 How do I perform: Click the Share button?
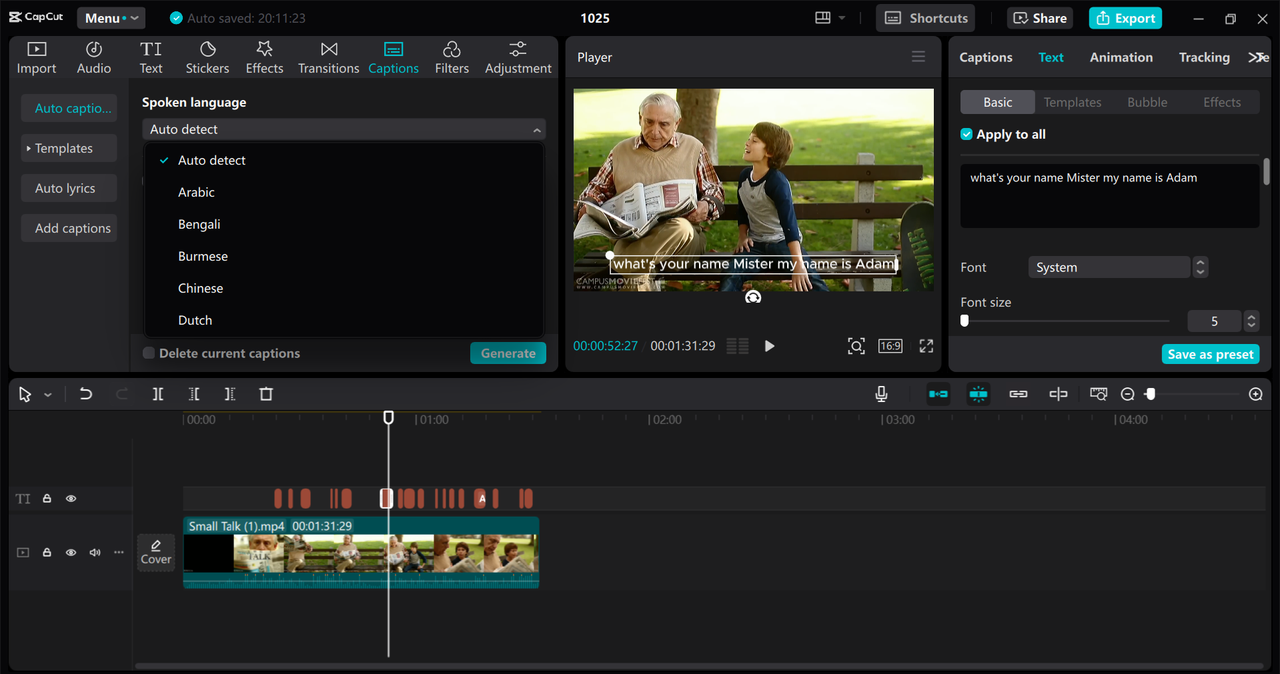[1038, 18]
